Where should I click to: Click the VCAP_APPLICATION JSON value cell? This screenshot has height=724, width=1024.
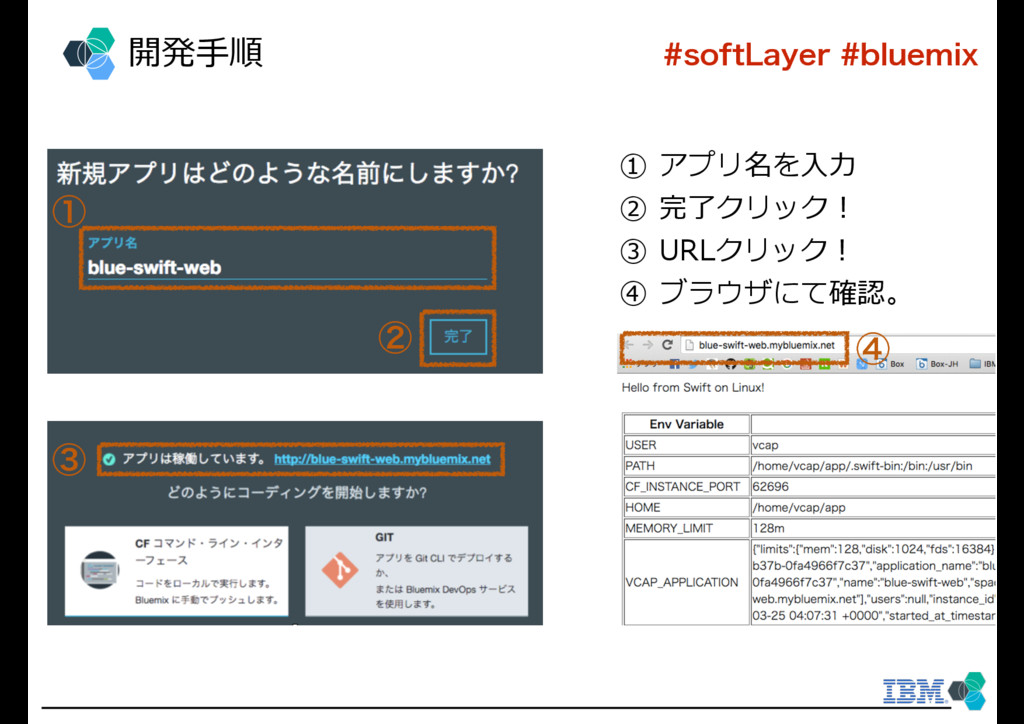point(874,582)
